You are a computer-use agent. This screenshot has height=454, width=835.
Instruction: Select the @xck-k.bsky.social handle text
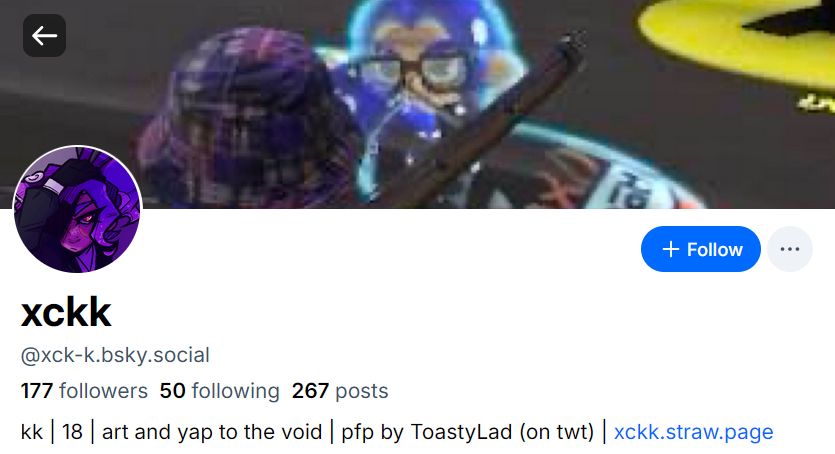[115, 355]
